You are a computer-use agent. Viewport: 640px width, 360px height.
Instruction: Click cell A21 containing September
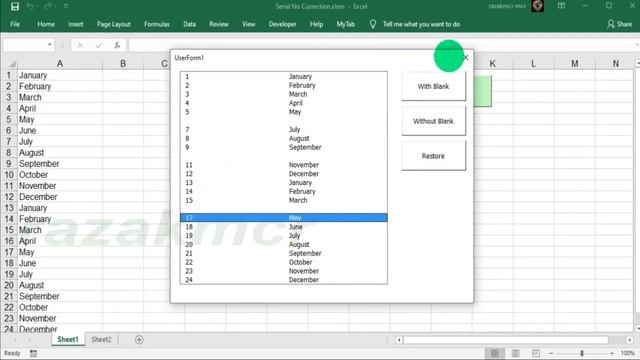(60, 296)
